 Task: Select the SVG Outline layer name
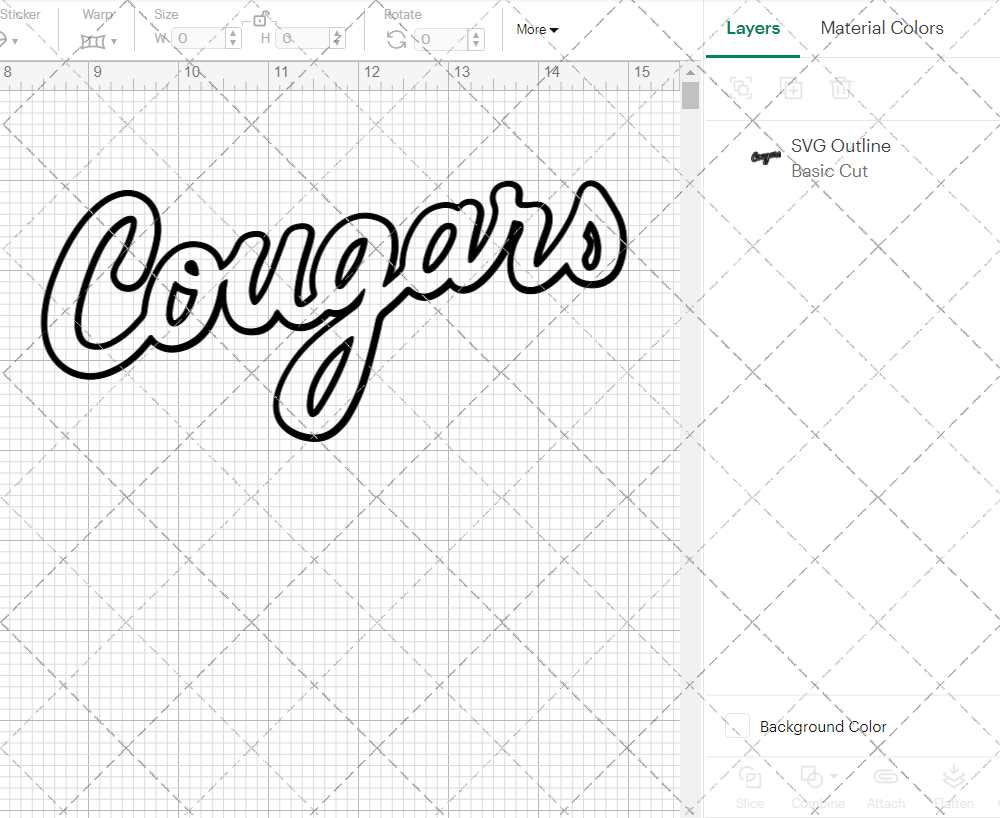[841, 145]
